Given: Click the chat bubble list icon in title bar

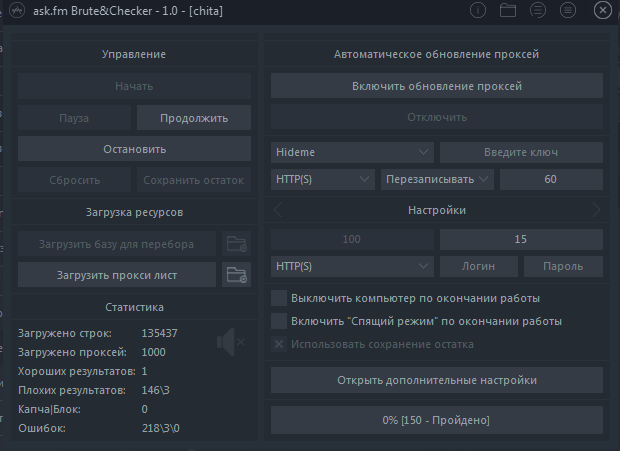Looking at the screenshot, I should [538, 10].
